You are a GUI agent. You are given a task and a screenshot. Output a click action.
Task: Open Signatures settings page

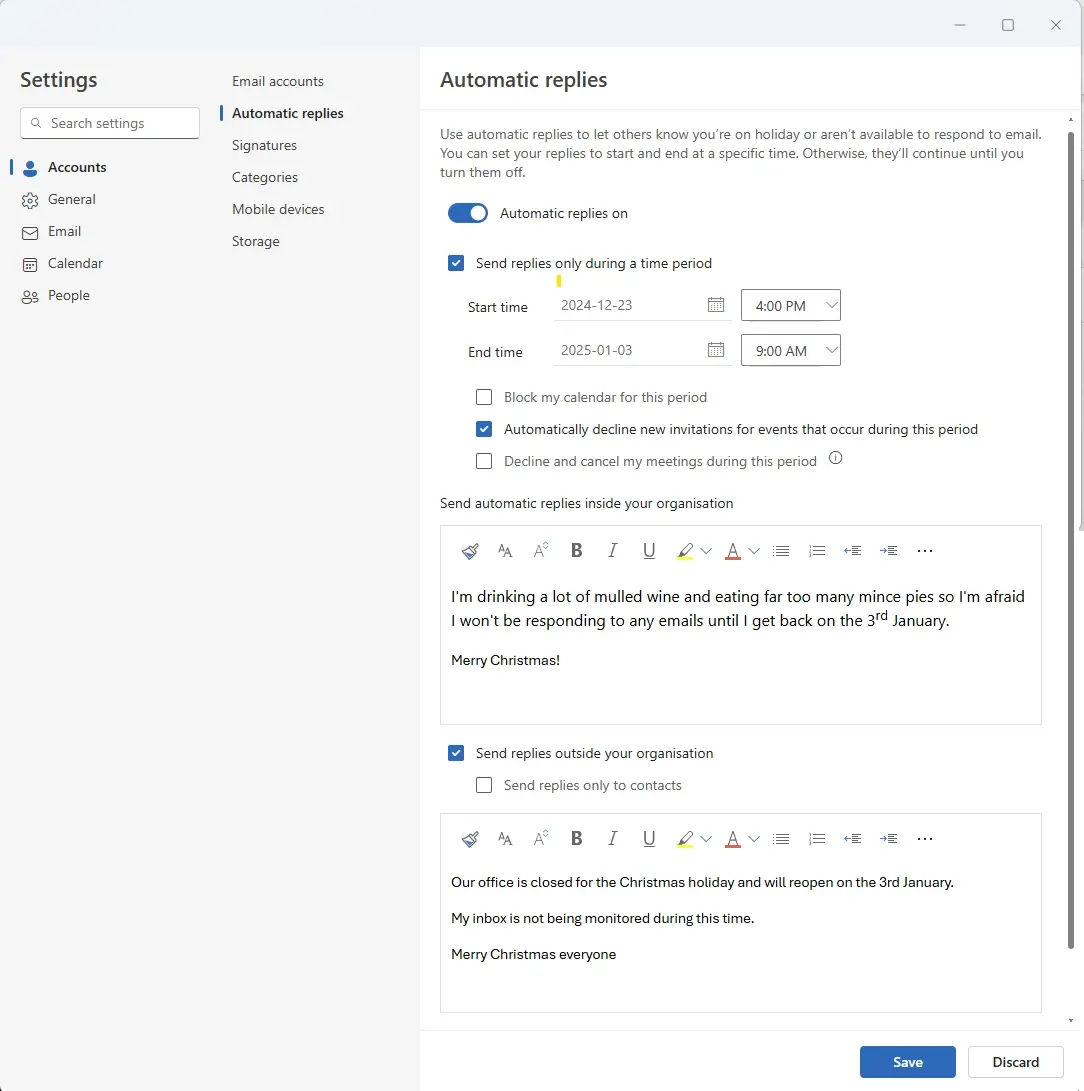264,145
